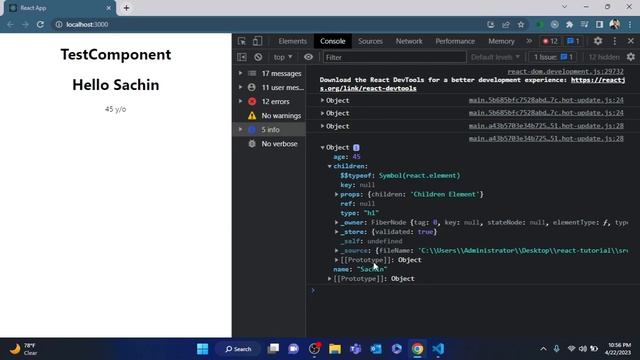Open the DevTools three-dot customize menu
The width and height of the screenshot is (640, 360).
(x=615, y=41)
